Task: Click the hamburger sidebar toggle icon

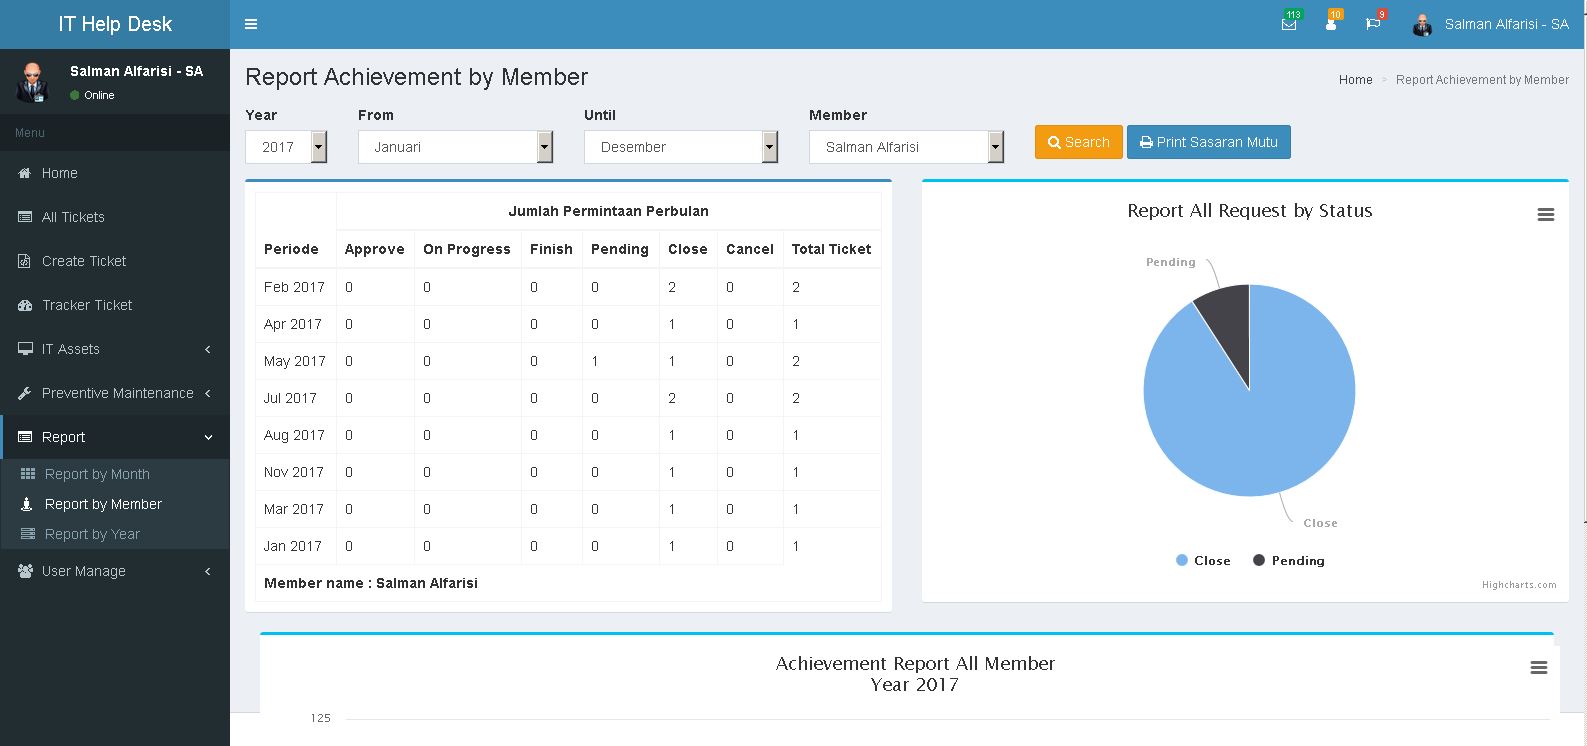Action: click(251, 24)
